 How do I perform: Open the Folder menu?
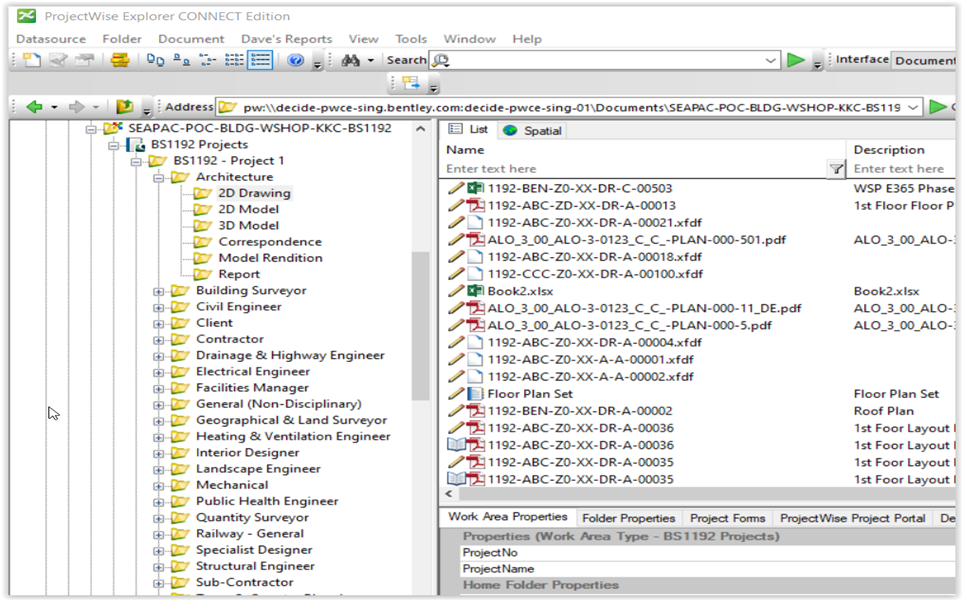pyautogui.click(x=122, y=39)
